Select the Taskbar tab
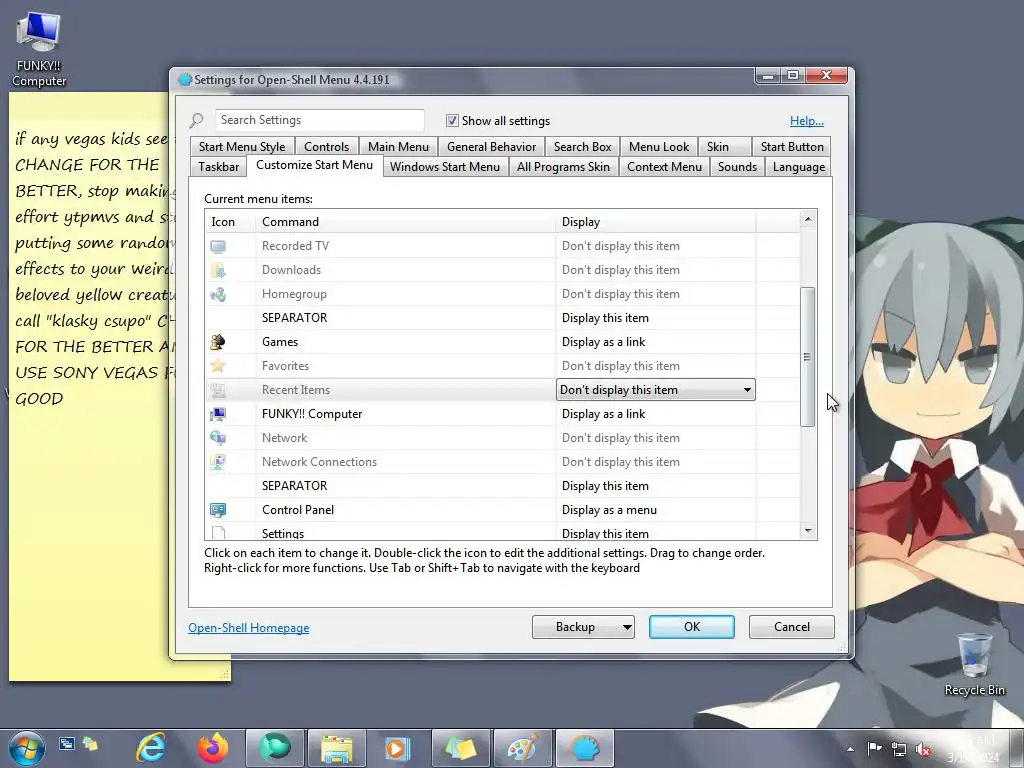 [219, 167]
